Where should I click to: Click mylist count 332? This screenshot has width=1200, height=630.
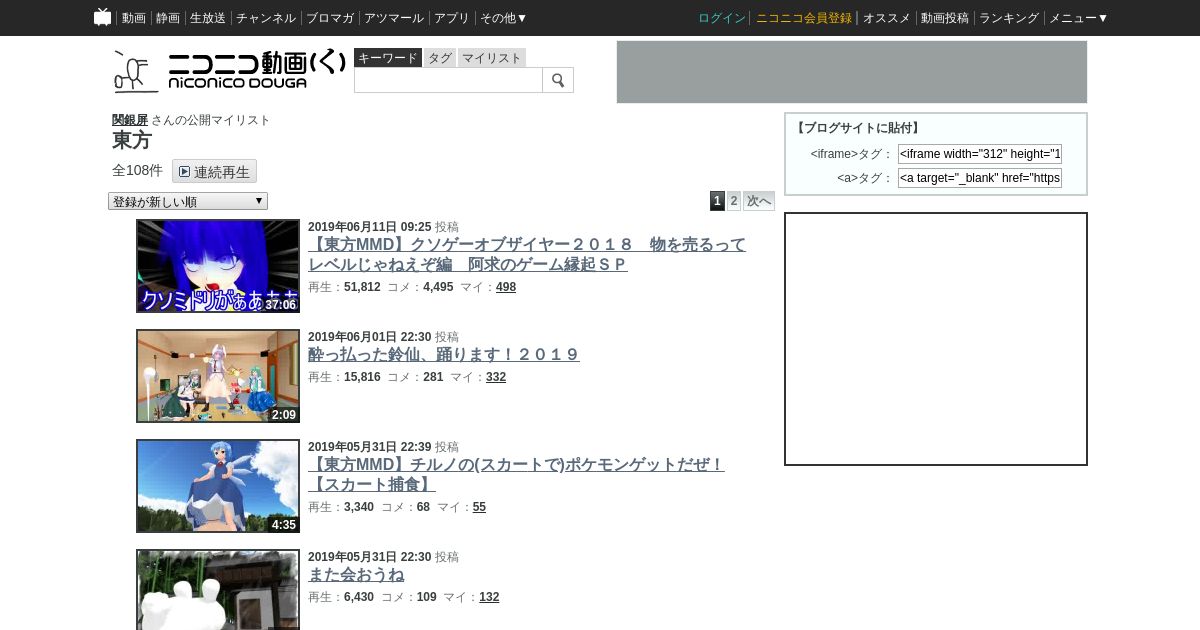pos(496,377)
